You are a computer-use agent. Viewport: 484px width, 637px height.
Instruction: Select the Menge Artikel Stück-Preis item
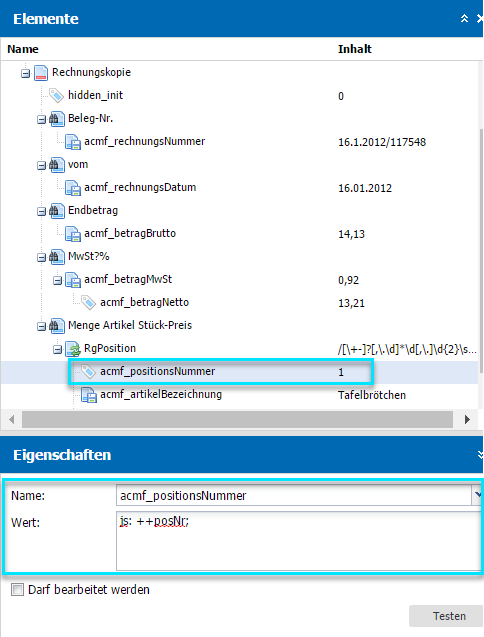click(x=130, y=325)
